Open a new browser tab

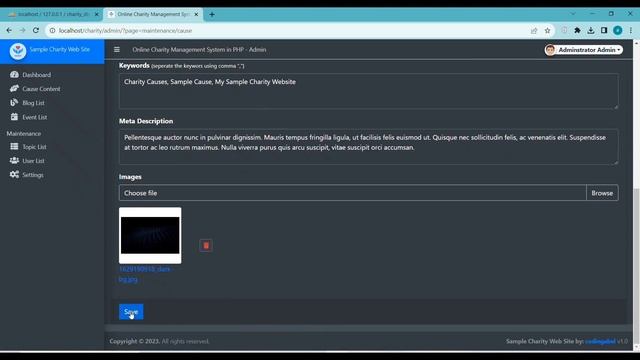pos(212,14)
